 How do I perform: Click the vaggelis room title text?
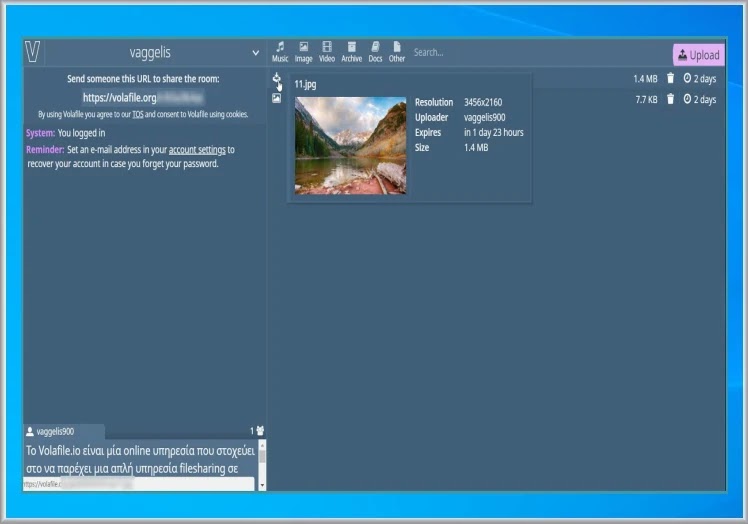[x=150, y=52]
